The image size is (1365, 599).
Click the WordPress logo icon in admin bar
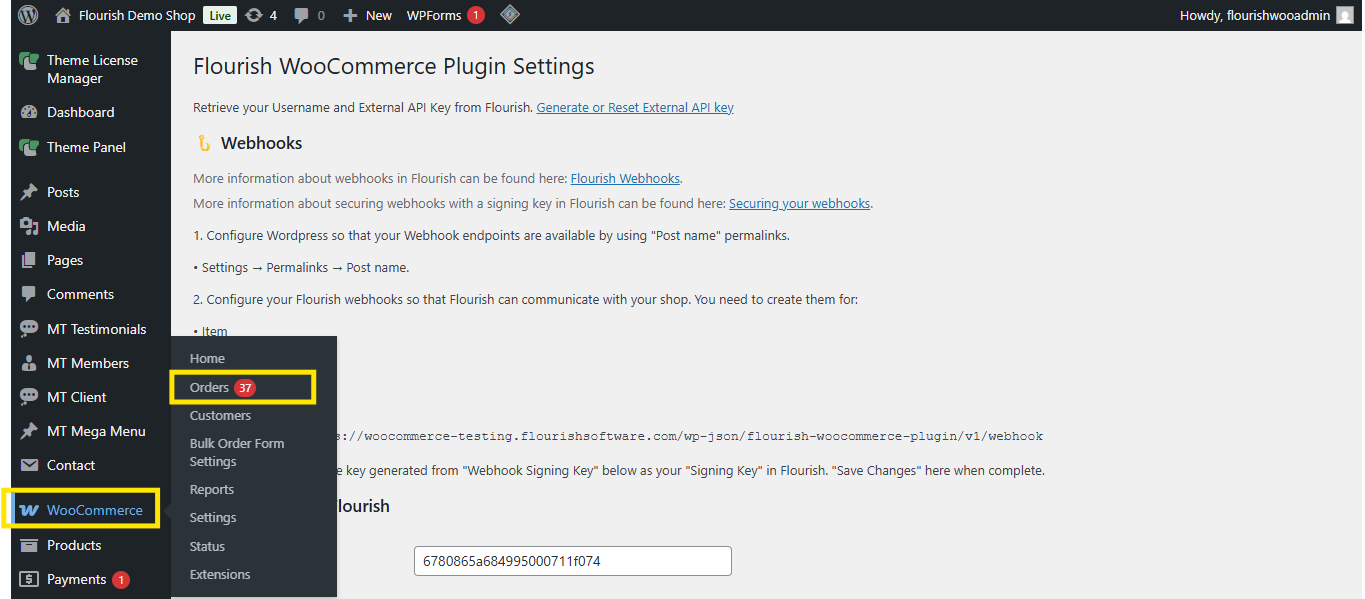(28, 15)
